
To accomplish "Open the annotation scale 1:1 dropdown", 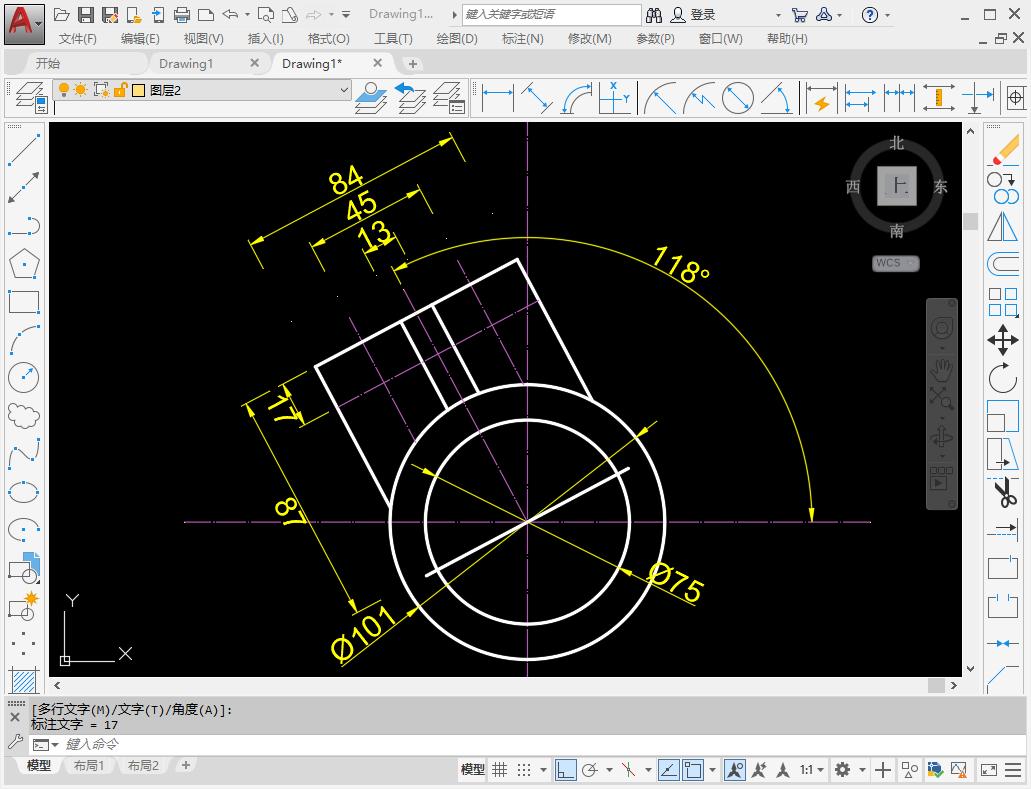I will point(812,770).
